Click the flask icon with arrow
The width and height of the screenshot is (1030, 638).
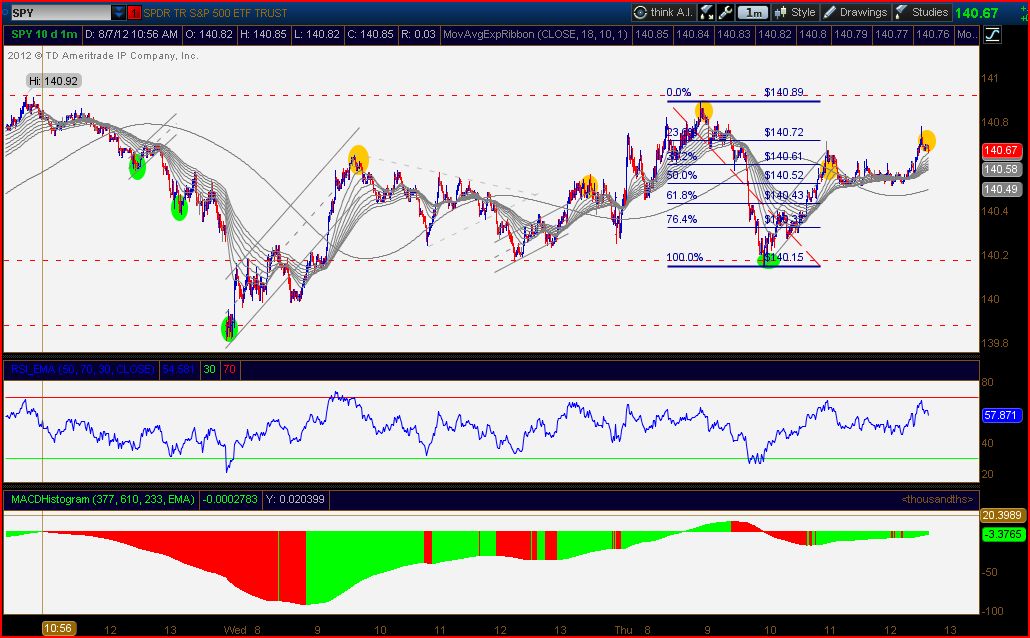tap(706, 12)
